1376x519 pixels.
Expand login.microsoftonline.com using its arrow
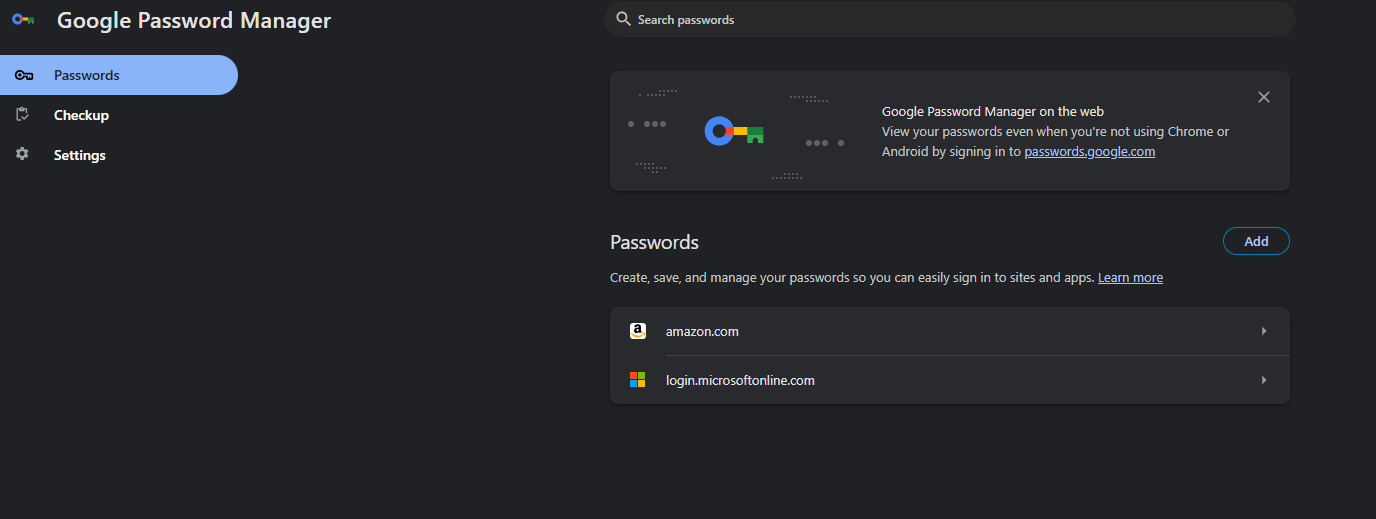1264,380
